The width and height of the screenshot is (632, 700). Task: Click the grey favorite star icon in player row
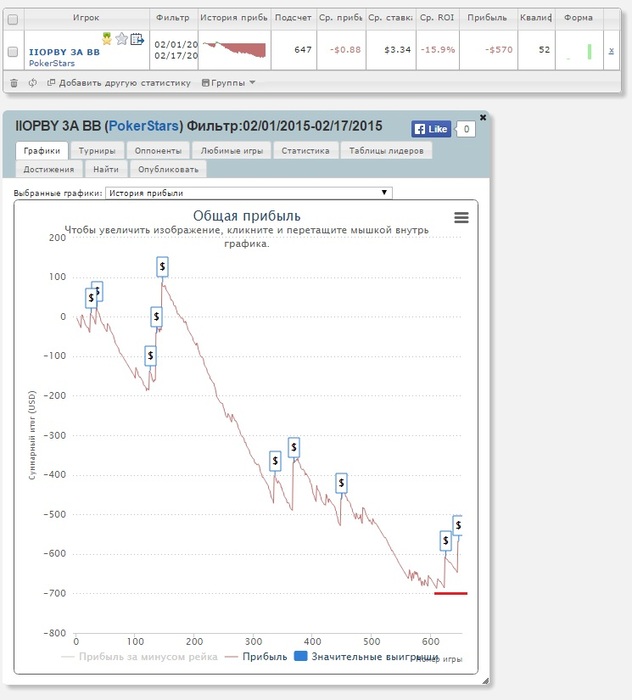121,39
